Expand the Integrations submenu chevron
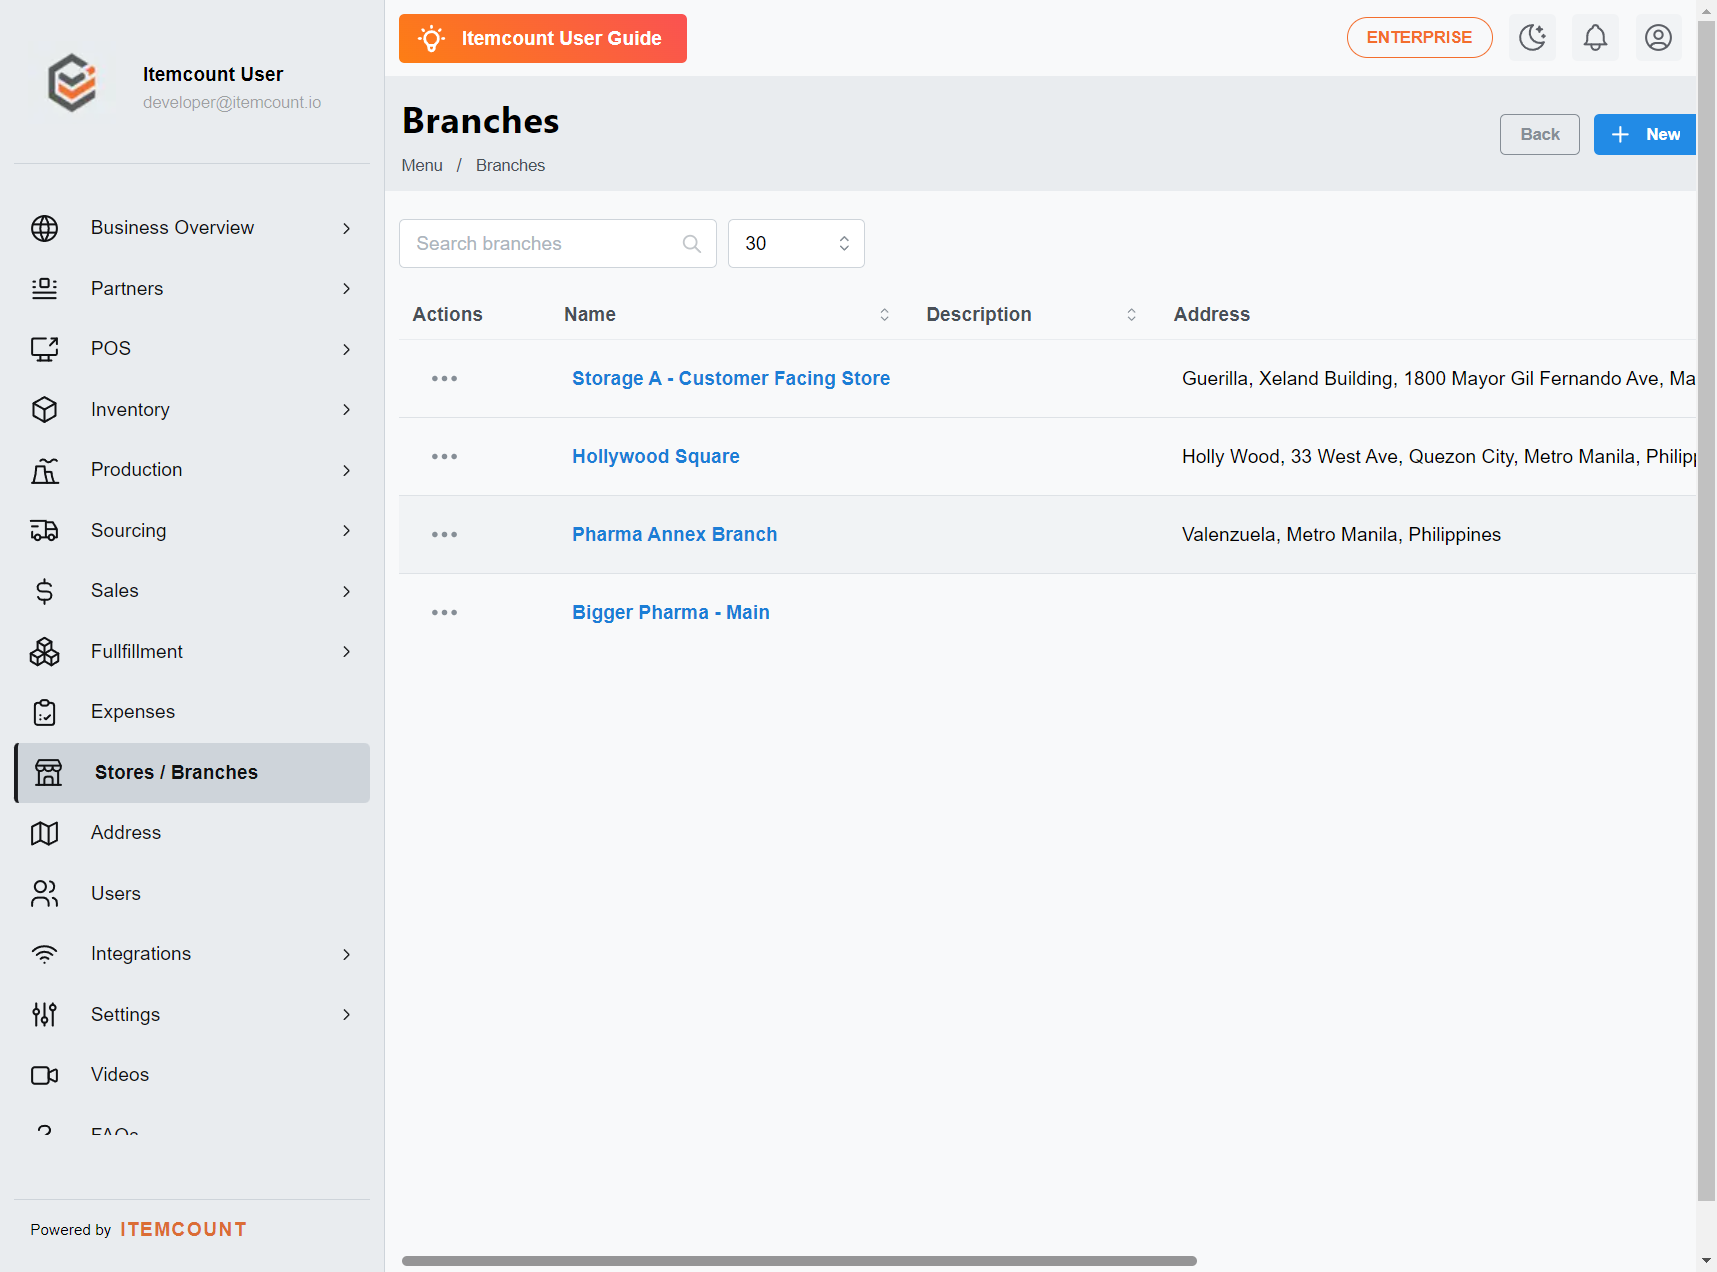Viewport: 1717px width, 1272px height. point(346,955)
